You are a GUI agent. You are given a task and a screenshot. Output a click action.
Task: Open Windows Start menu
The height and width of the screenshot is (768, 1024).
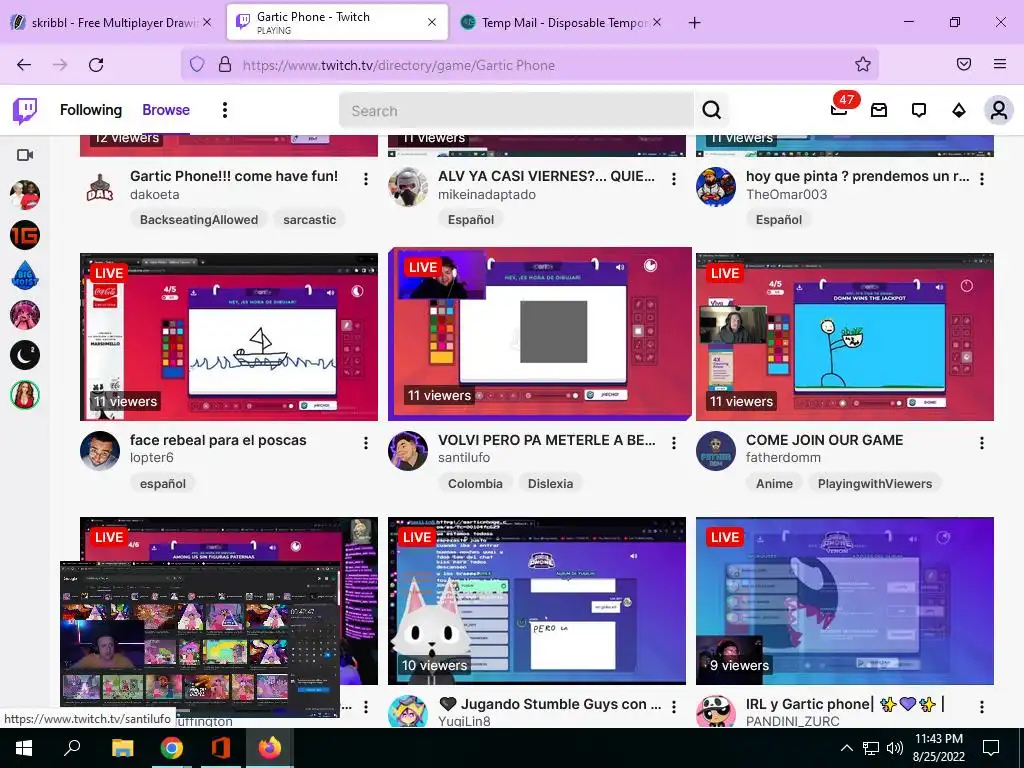click(x=24, y=748)
